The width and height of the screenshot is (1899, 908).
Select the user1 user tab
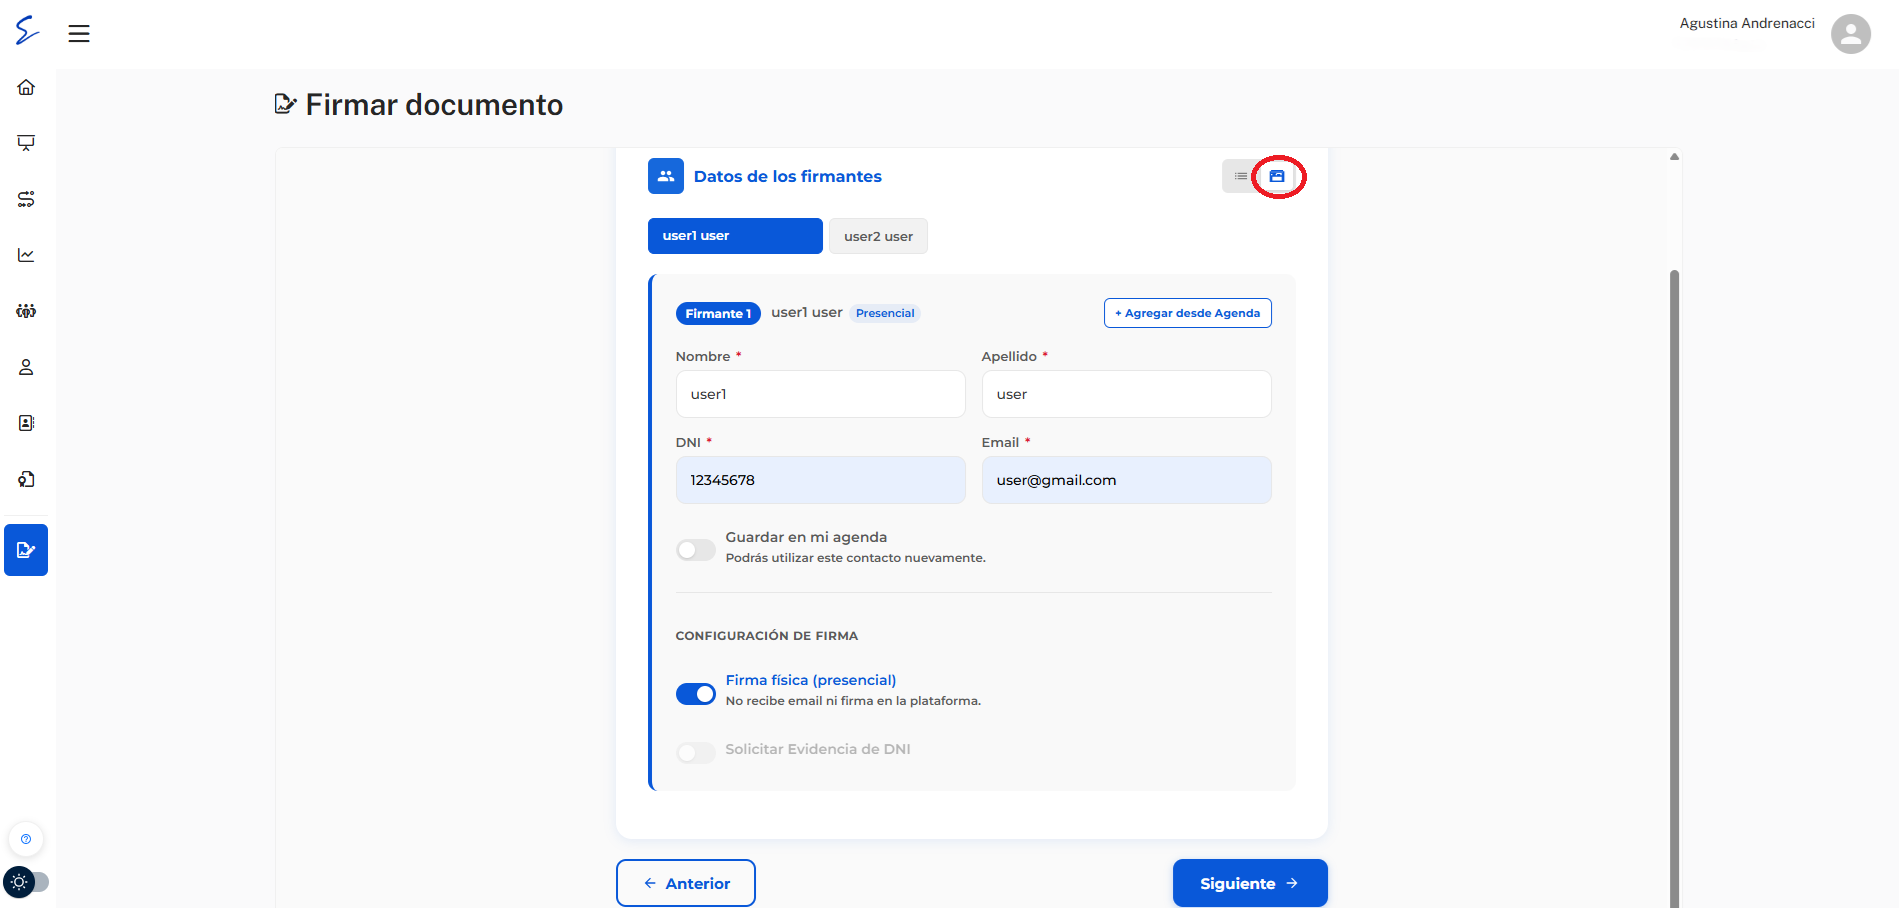point(735,236)
